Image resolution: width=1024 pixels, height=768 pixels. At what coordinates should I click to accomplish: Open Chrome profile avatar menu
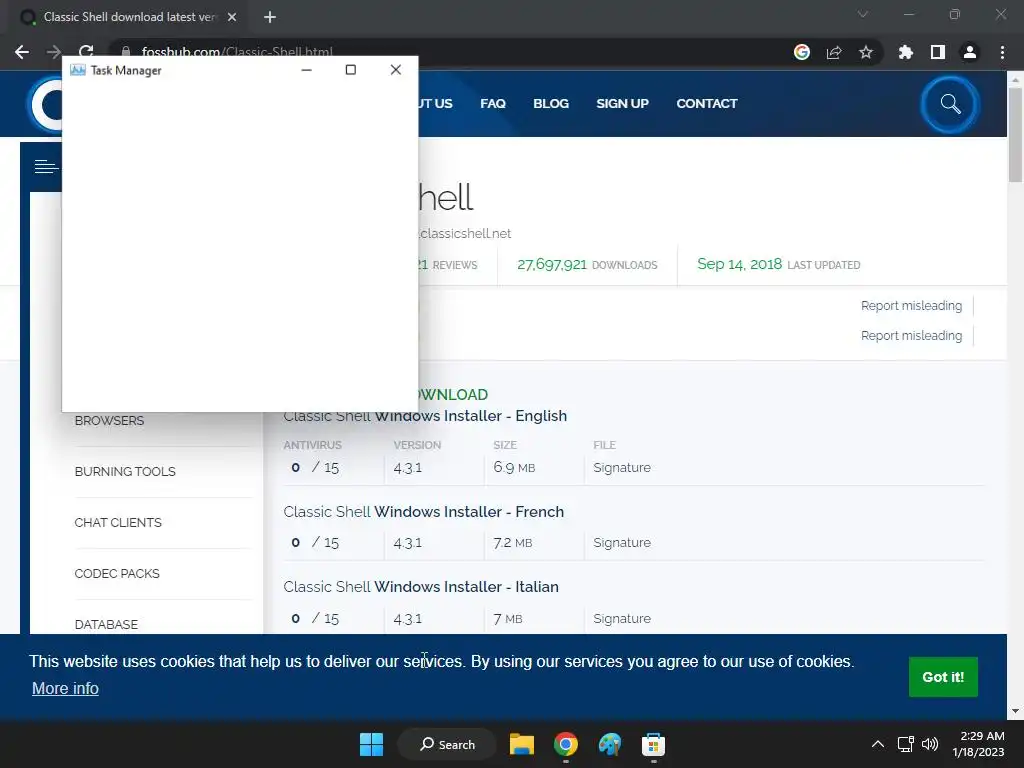tap(970, 52)
